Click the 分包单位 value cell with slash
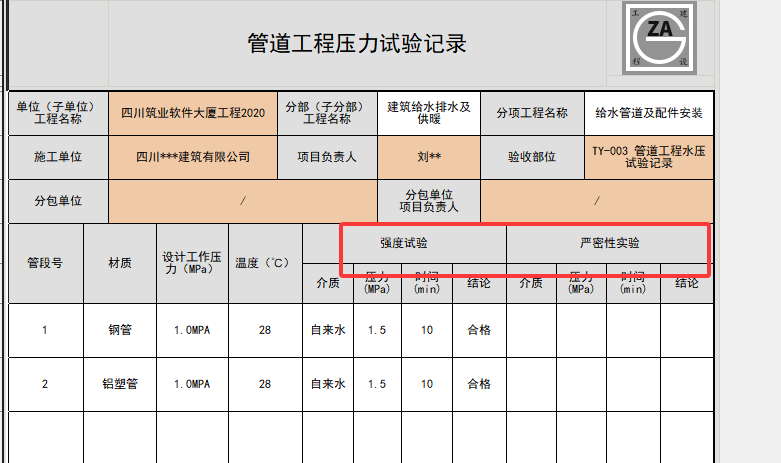Screen dimensions: 781x463 (x=242, y=201)
